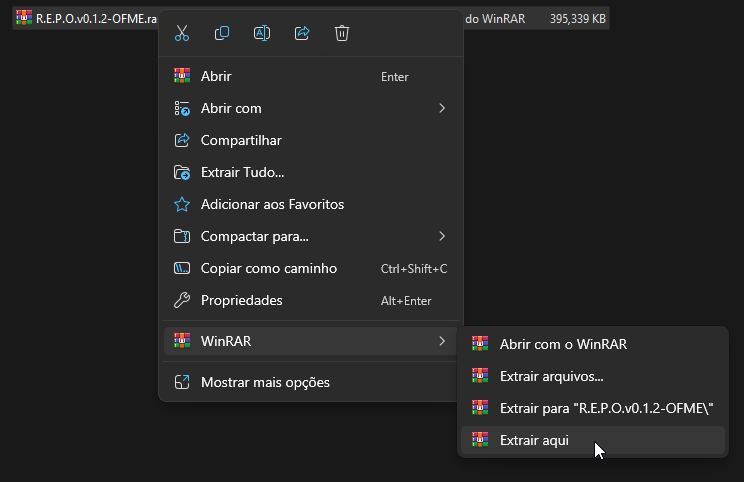This screenshot has width=744, height=482.
Task: Expand the WinRAR submenu chevron
Action: [442, 341]
